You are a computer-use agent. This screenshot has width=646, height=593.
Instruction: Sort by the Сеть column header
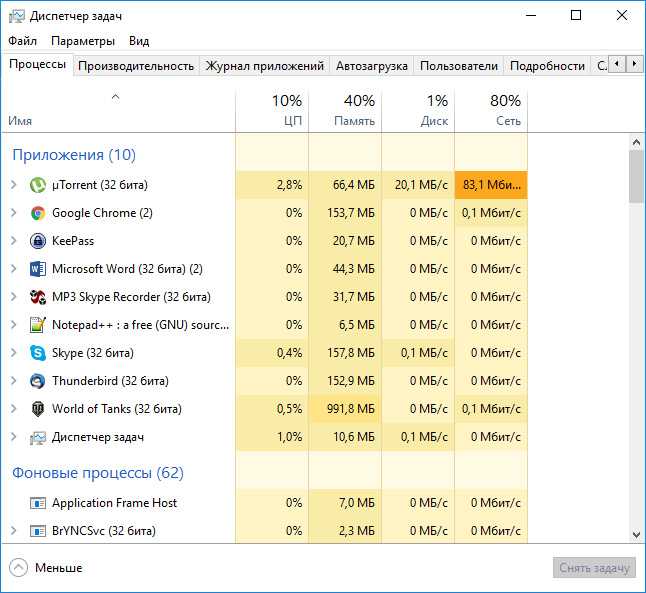491,110
